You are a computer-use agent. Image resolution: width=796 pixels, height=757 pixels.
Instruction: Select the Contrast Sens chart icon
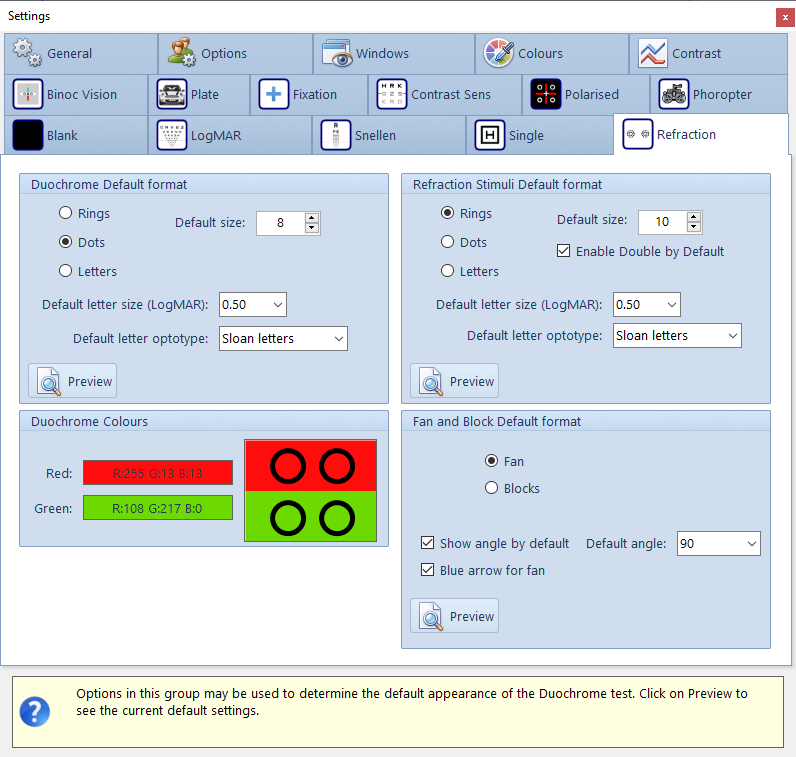tap(392, 95)
